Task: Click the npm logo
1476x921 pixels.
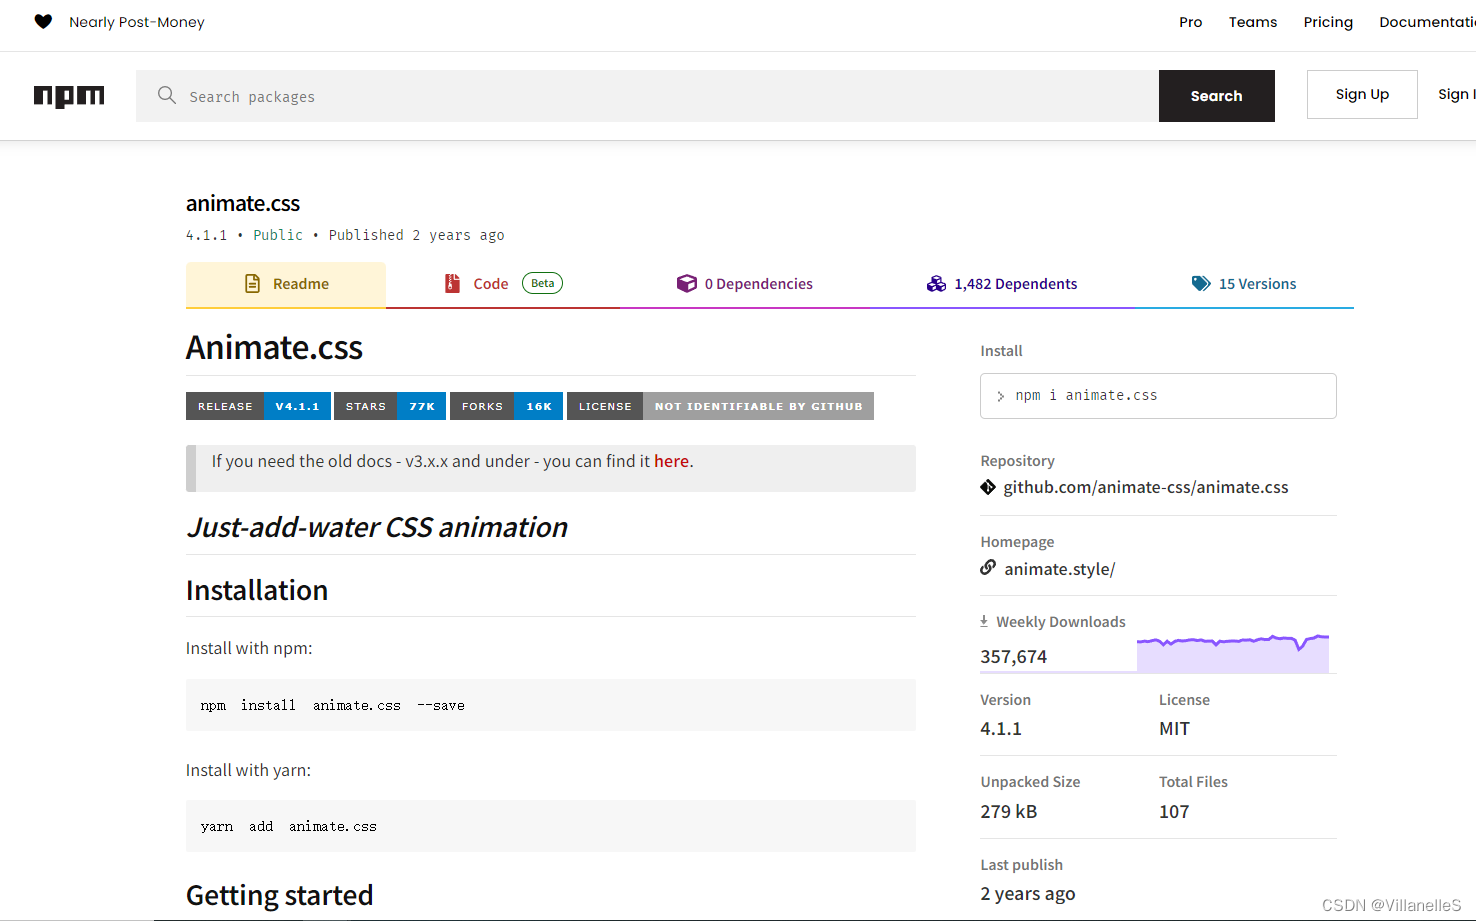Action: [68, 95]
